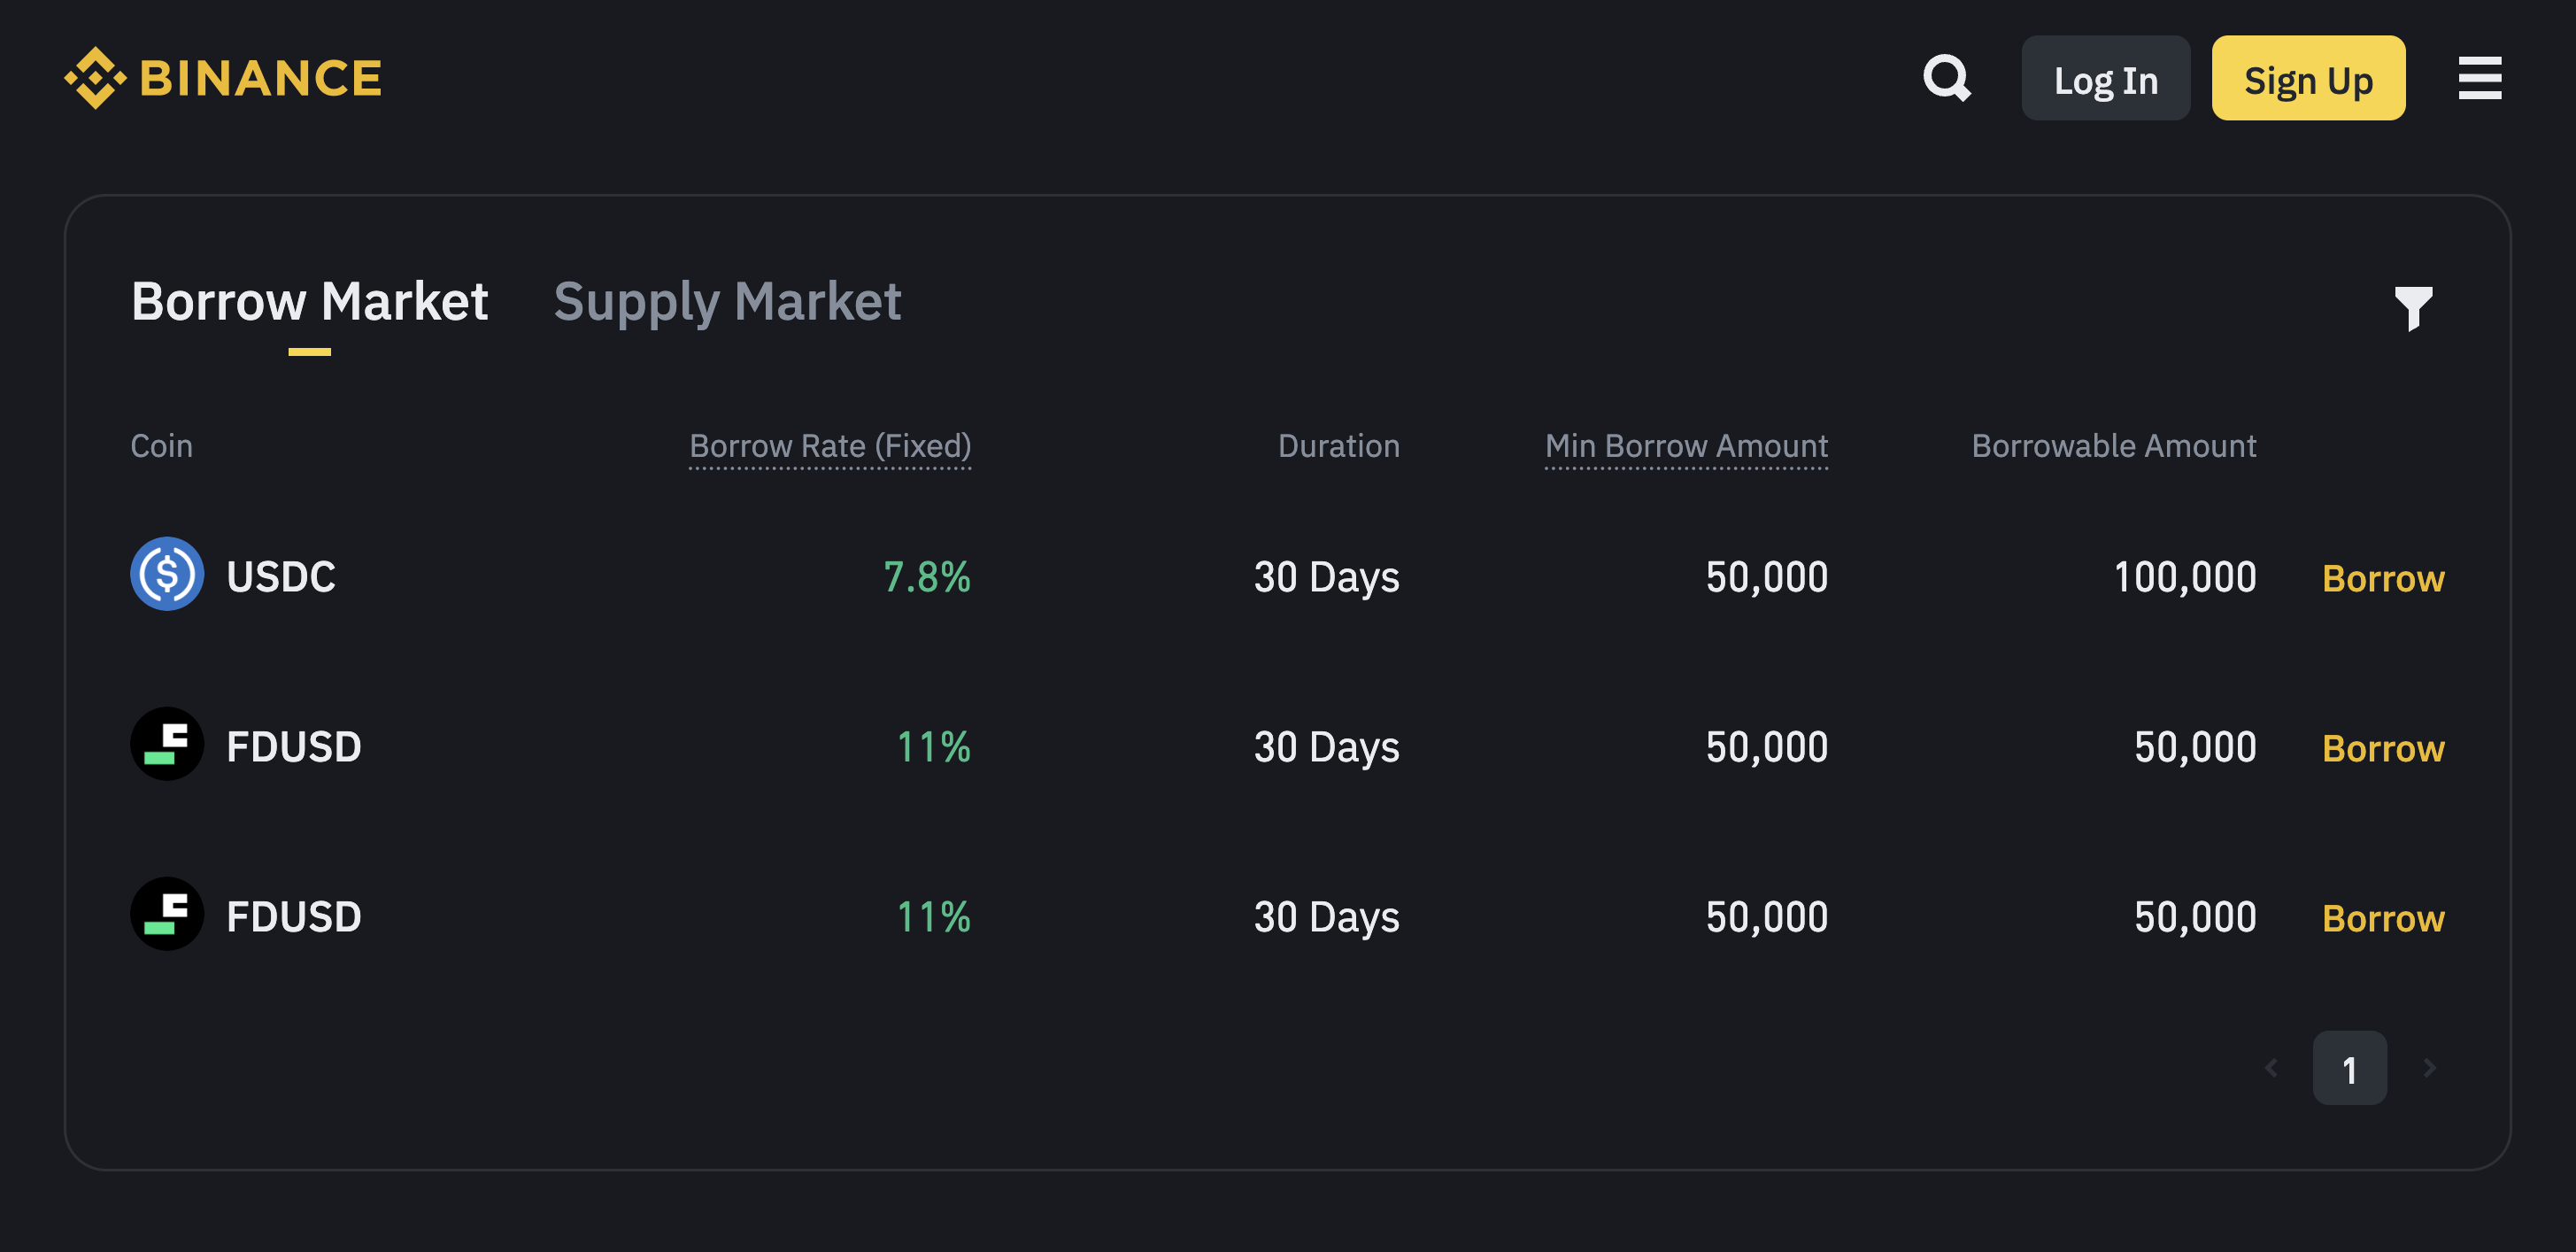Switch to the Supply Market tab
Viewport: 2576px width, 1252px height.
(x=728, y=302)
